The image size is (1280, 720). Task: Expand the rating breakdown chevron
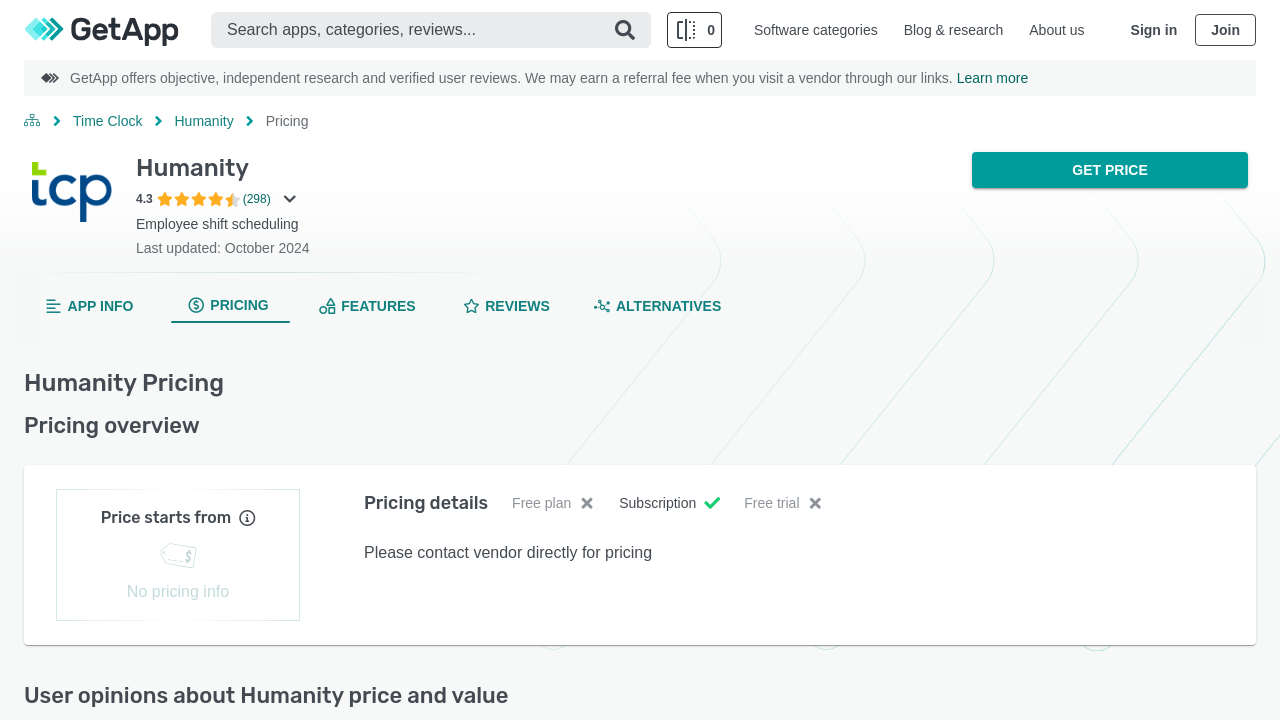tap(290, 199)
